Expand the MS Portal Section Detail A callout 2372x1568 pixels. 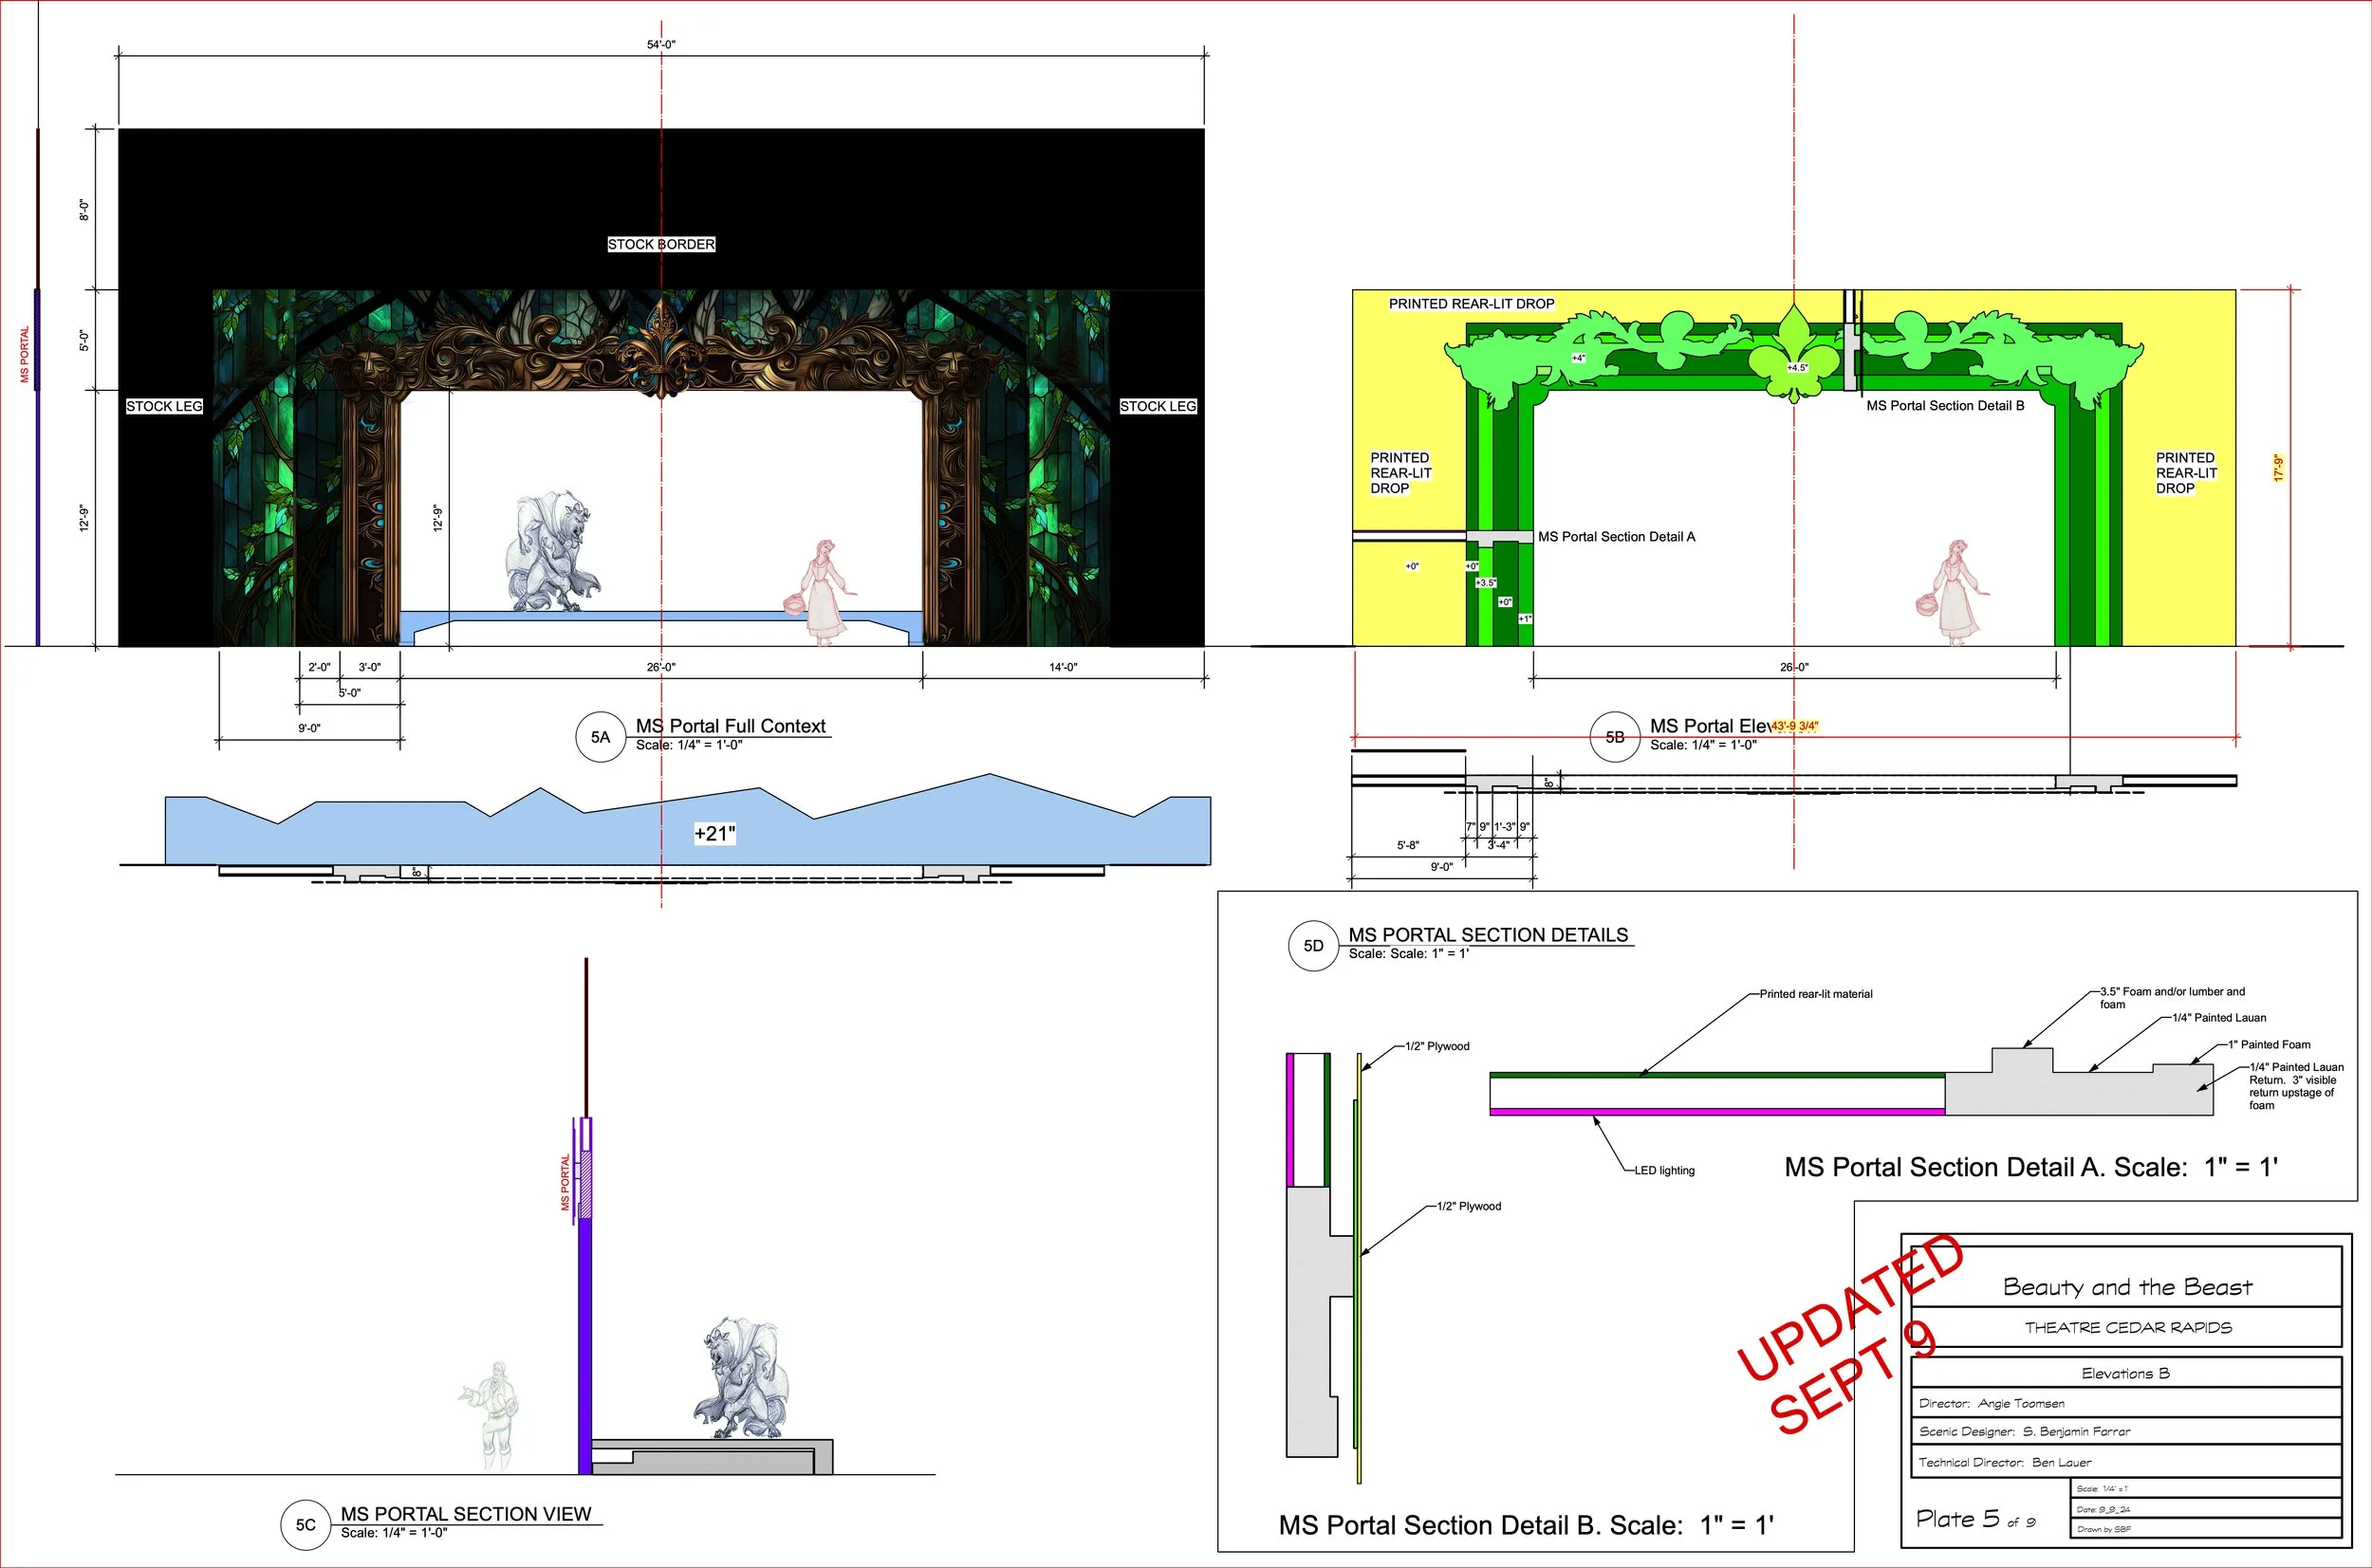click(1616, 537)
